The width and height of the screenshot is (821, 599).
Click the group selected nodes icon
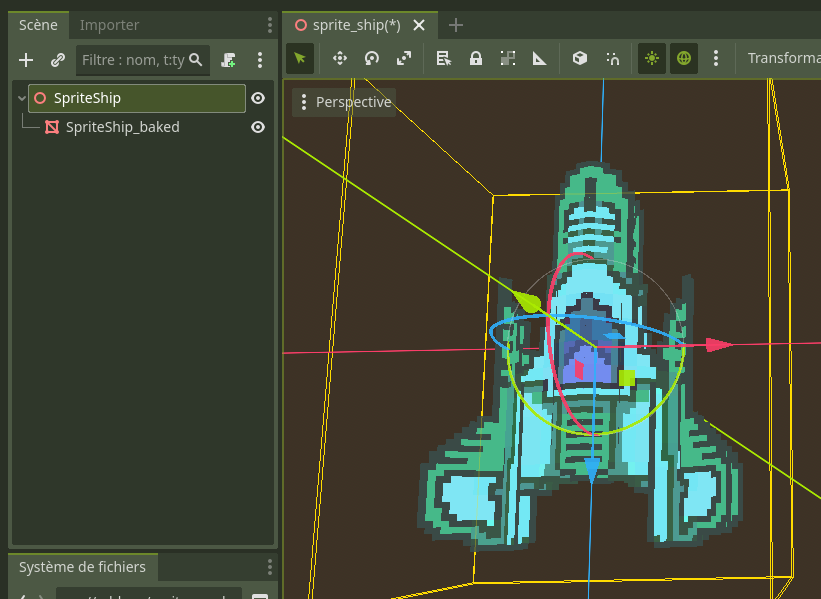click(508, 58)
